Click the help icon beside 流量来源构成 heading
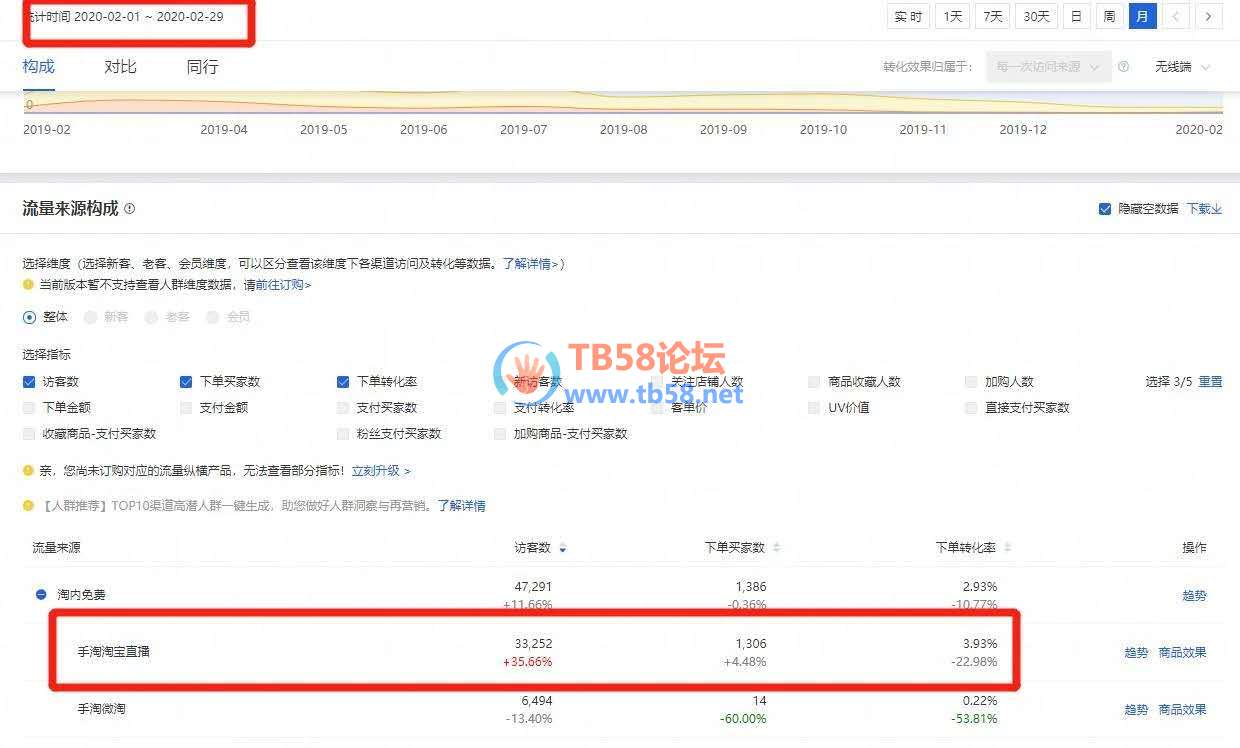Viewport: 1240px width, 748px height. [x=129, y=209]
